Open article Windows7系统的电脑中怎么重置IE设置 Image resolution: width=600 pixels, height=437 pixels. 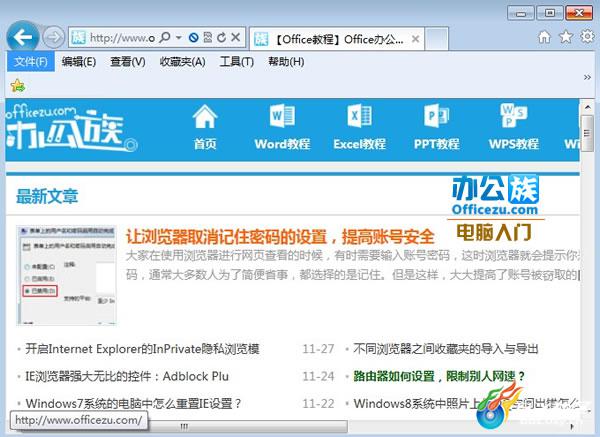[133, 403]
